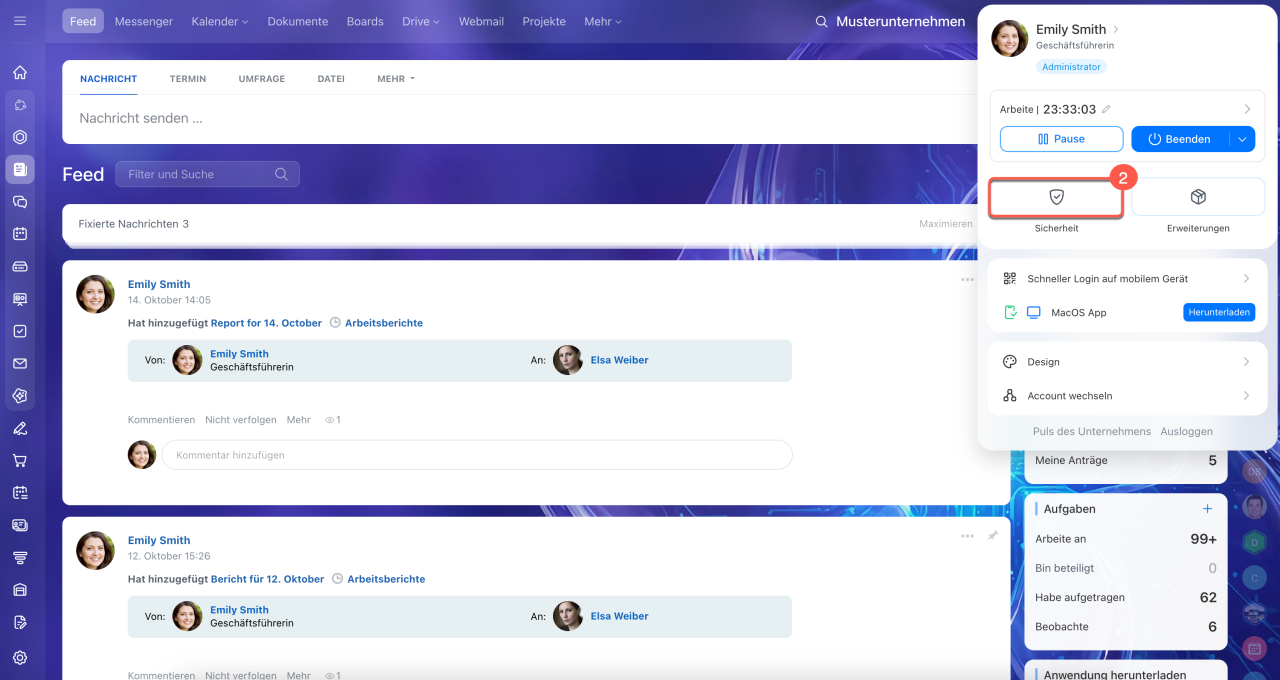
Task: Open the envelope mail icon in sidebar
Action: pos(20,364)
